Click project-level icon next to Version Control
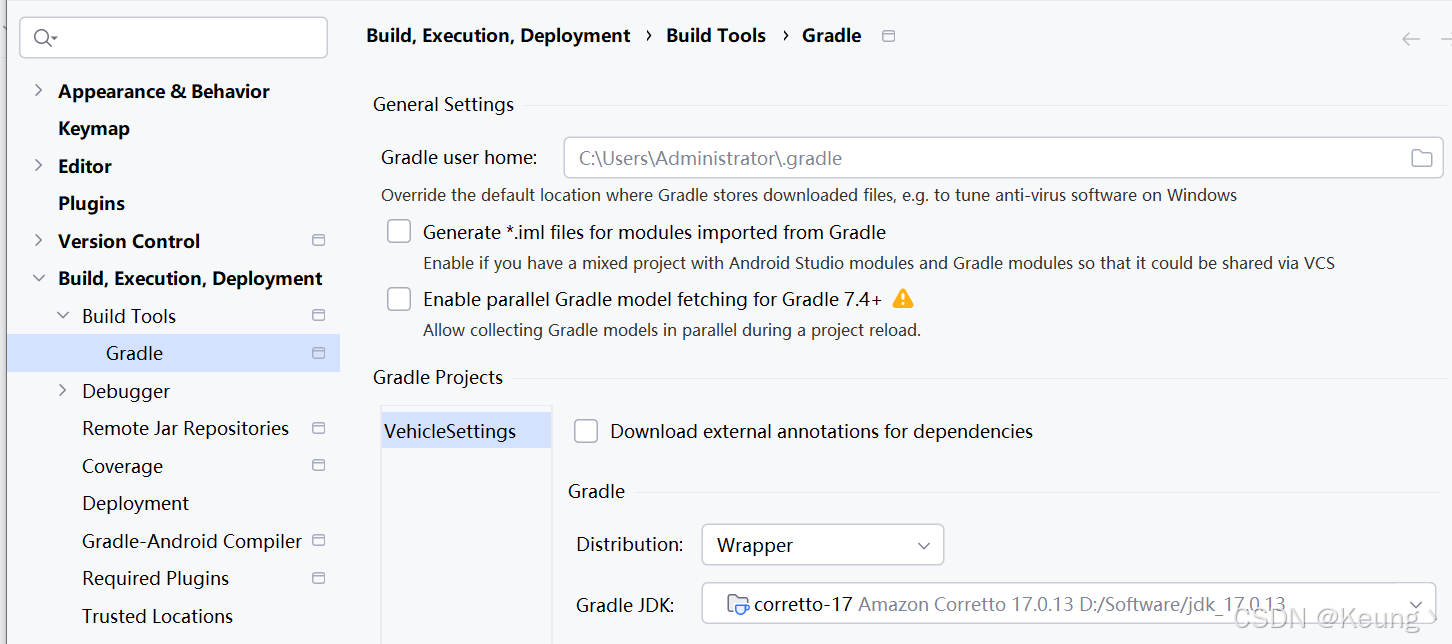Screen dimensions: 1452x644 click(319, 241)
